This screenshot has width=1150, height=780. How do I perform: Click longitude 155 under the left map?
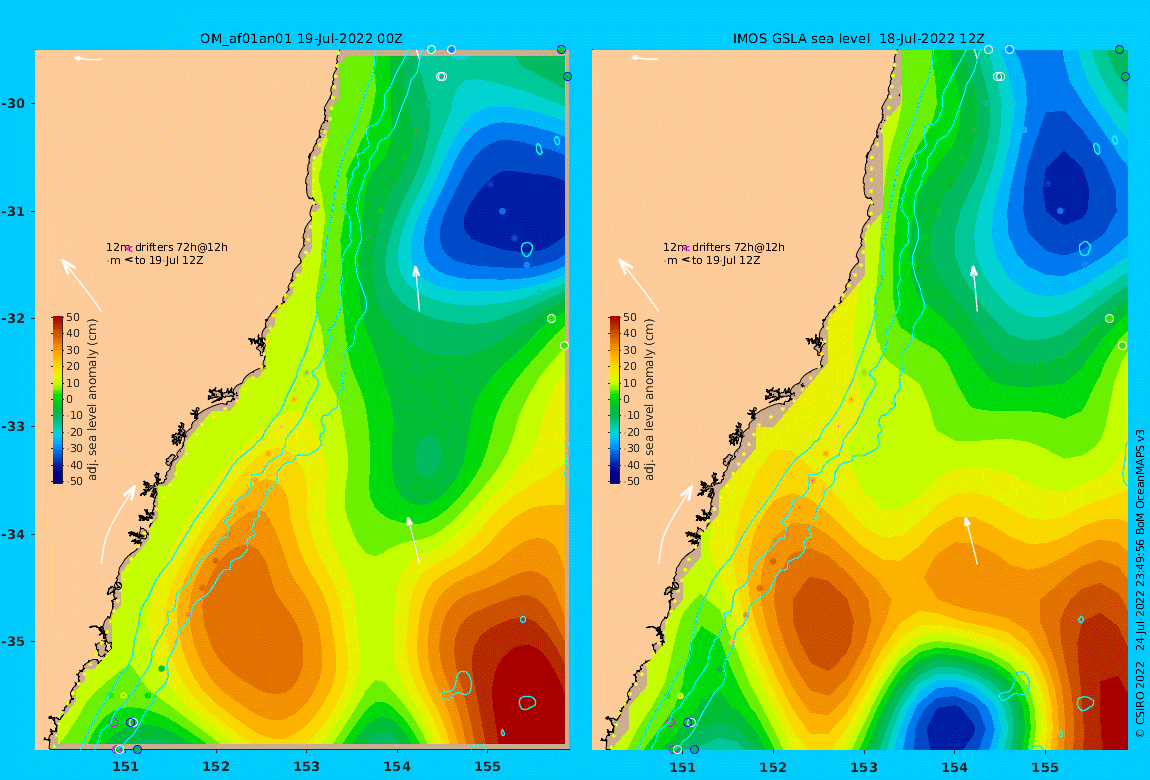tap(487, 767)
